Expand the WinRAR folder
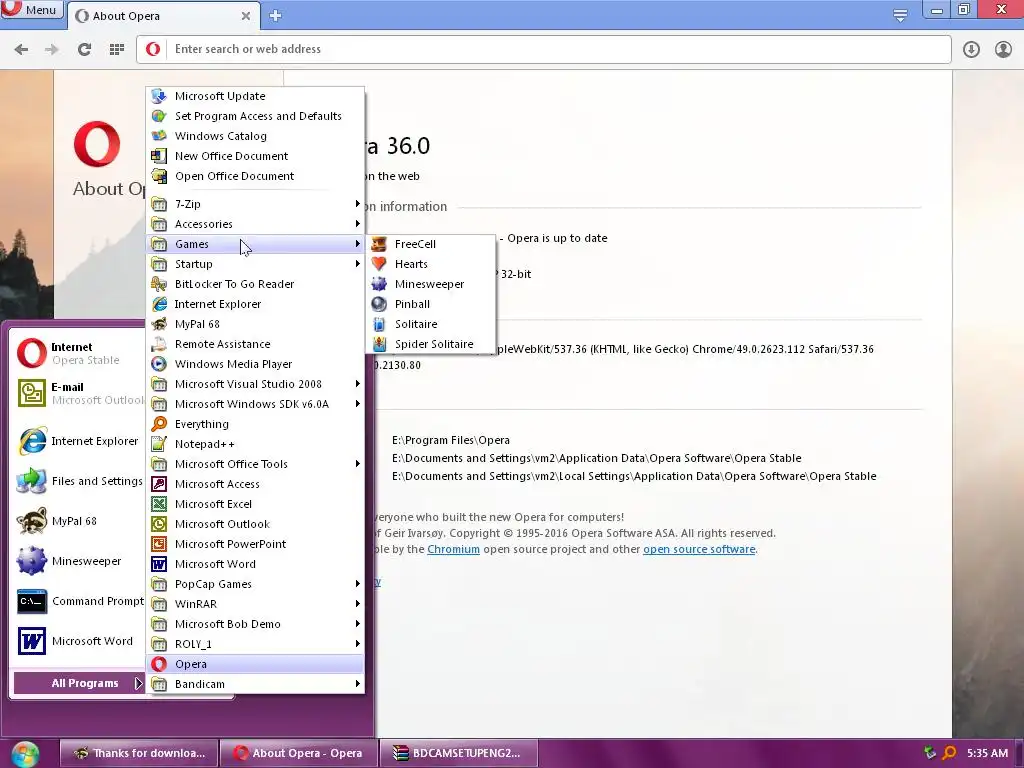Screen dimensions: 1024x768 255,604
